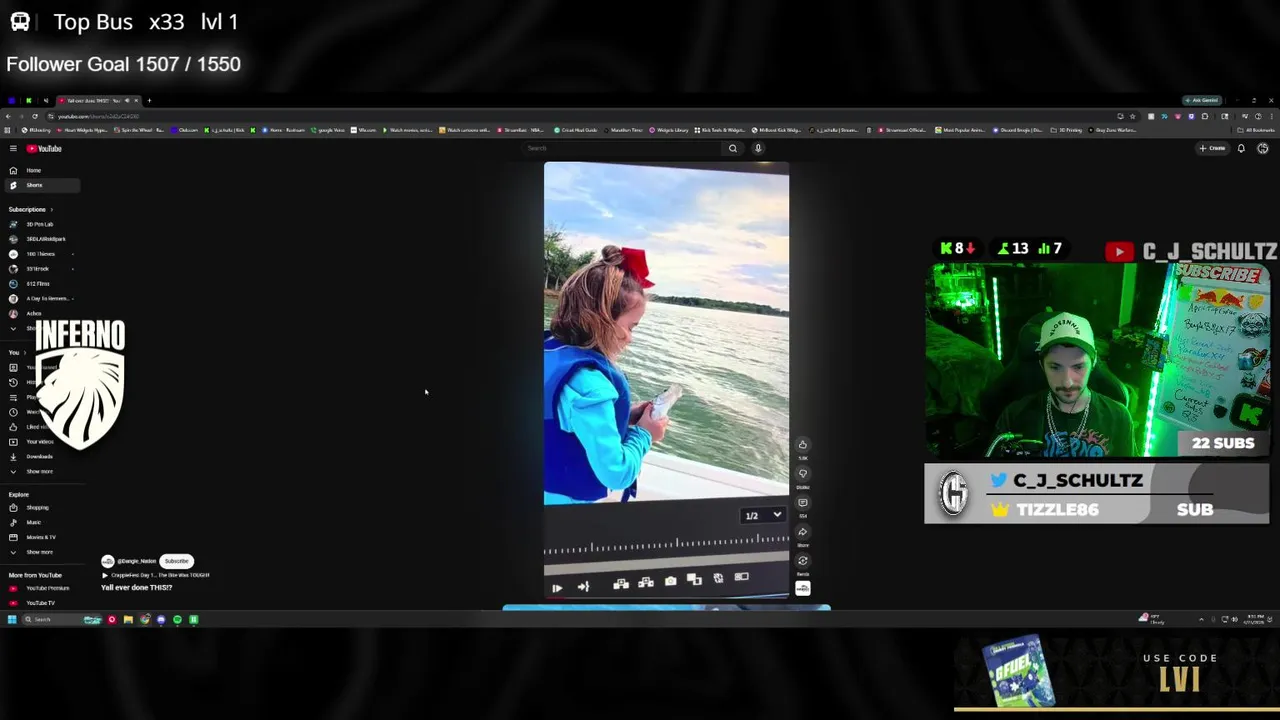Click the browser back arrow
The width and height of the screenshot is (1280, 720).
(8, 116)
